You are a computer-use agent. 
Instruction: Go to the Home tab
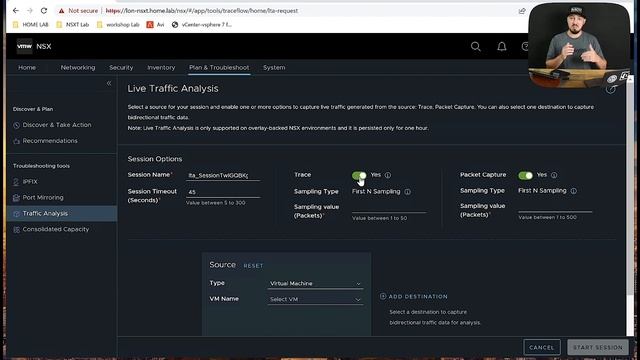(x=27, y=67)
